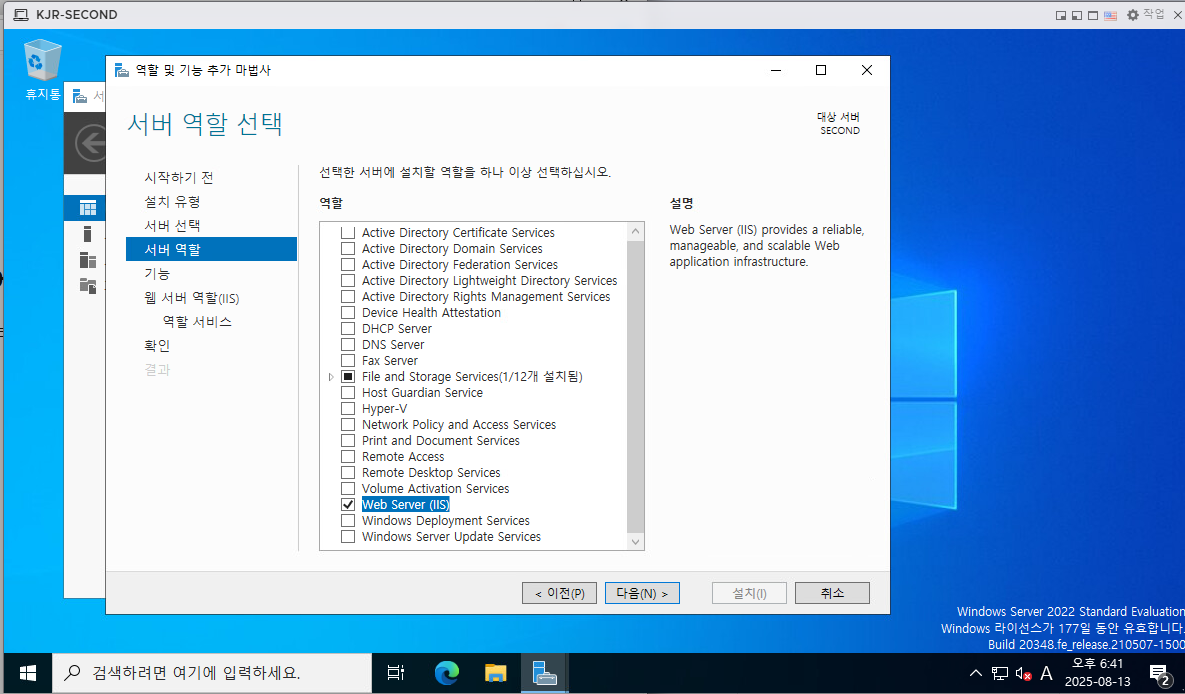Select the Device Health Attestation row text
This screenshot has height=694, width=1185.
point(431,313)
